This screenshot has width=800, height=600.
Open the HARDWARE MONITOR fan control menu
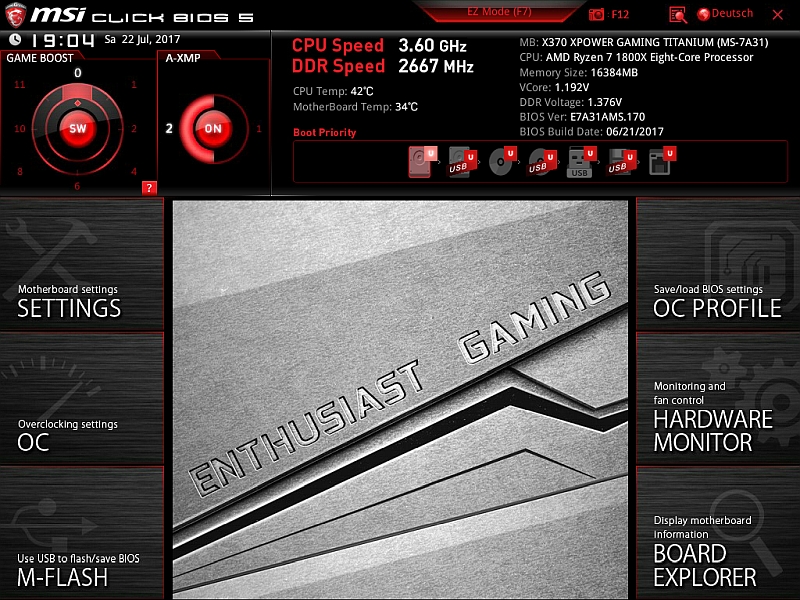[718, 398]
